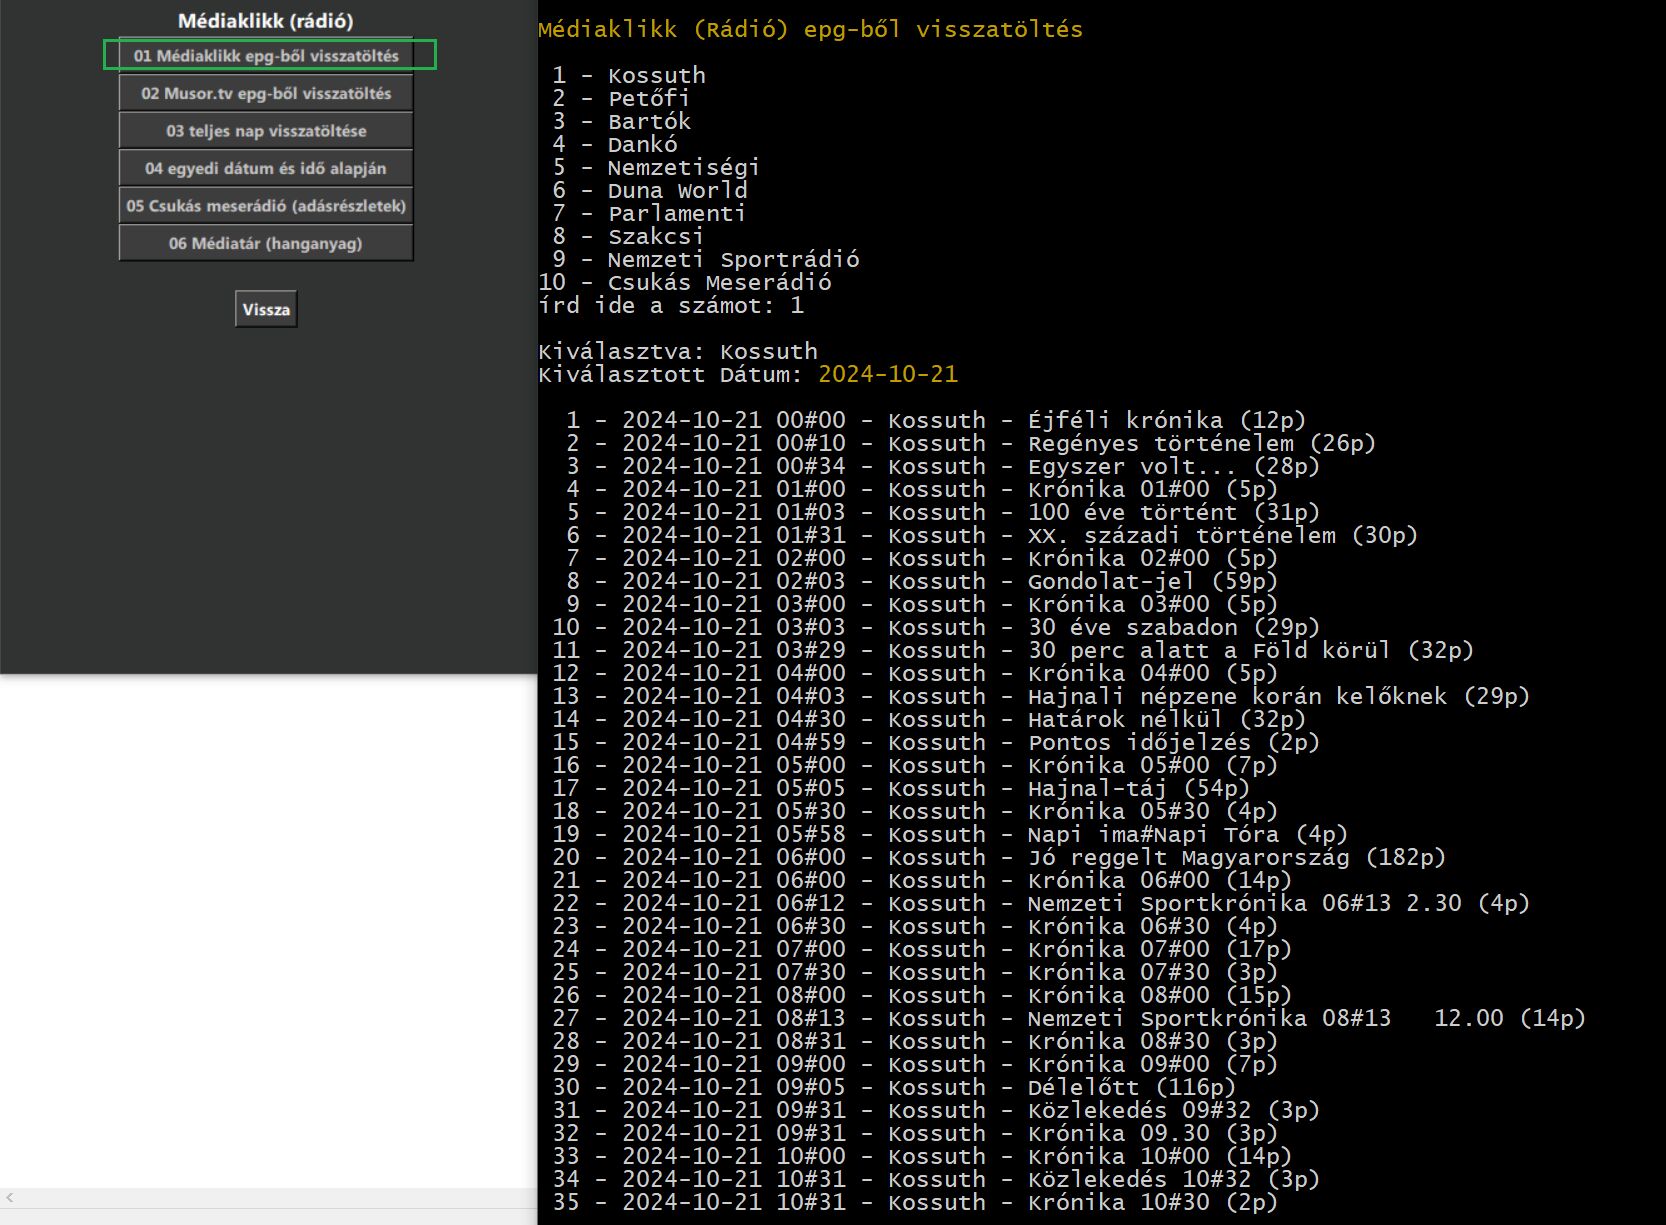Screen dimensions: 1666x1225
Task: Open '02 Musor.tv epg-ből visszatöltés'
Action: coord(266,93)
